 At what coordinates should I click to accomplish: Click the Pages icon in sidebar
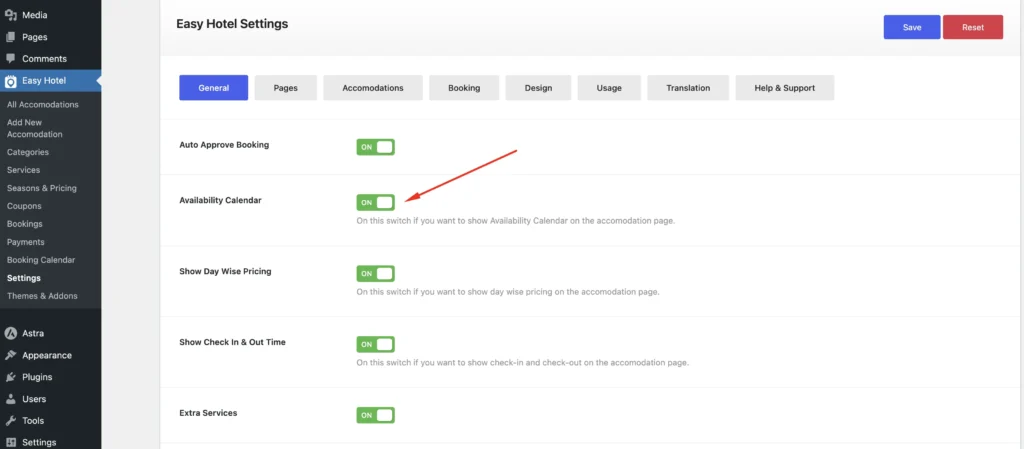click(x=11, y=37)
